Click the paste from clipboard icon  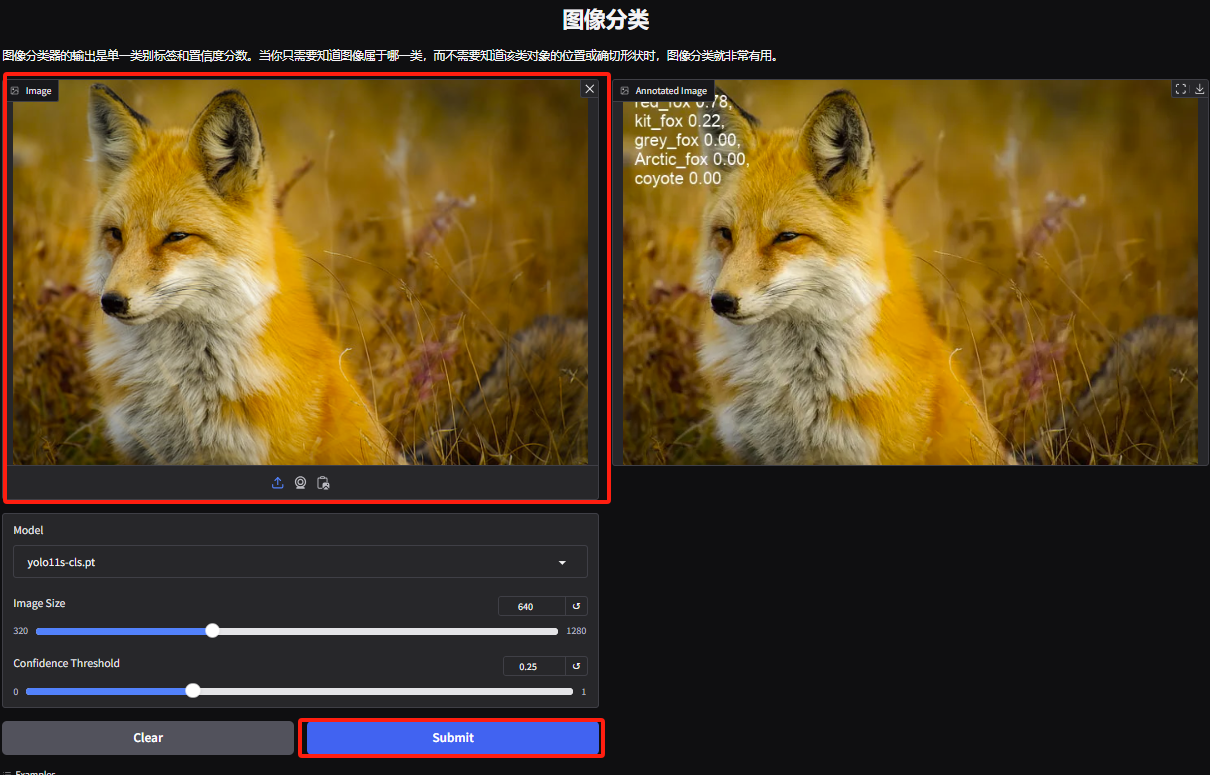[x=323, y=483]
